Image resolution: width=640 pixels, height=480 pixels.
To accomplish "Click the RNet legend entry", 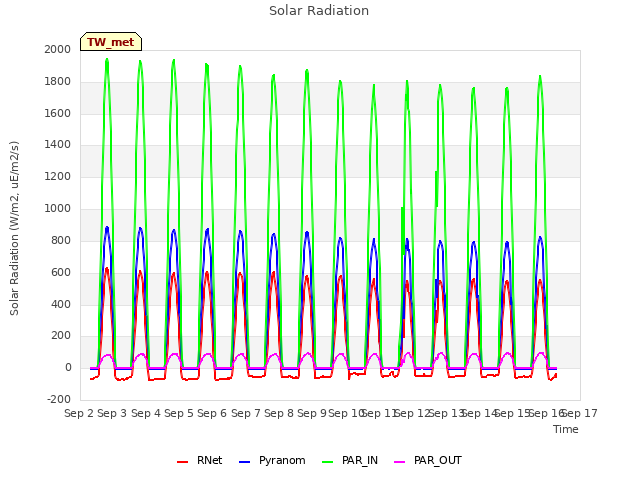I will tap(200, 460).
